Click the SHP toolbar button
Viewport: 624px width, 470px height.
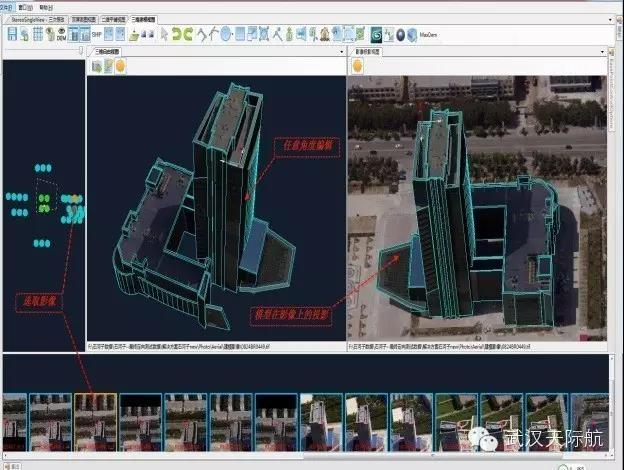point(97,34)
